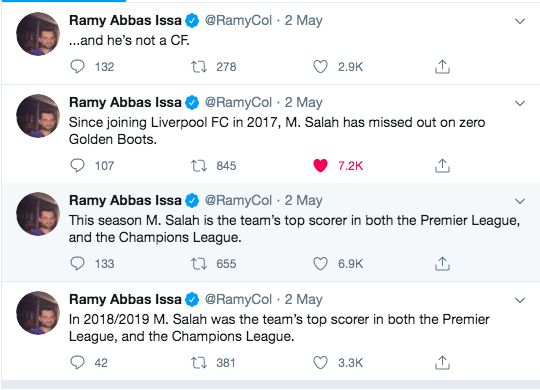Image resolution: width=540 pixels, height=390 pixels.
Task: Open the more-options chevron on the CF tweet
Action: coord(520,21)
